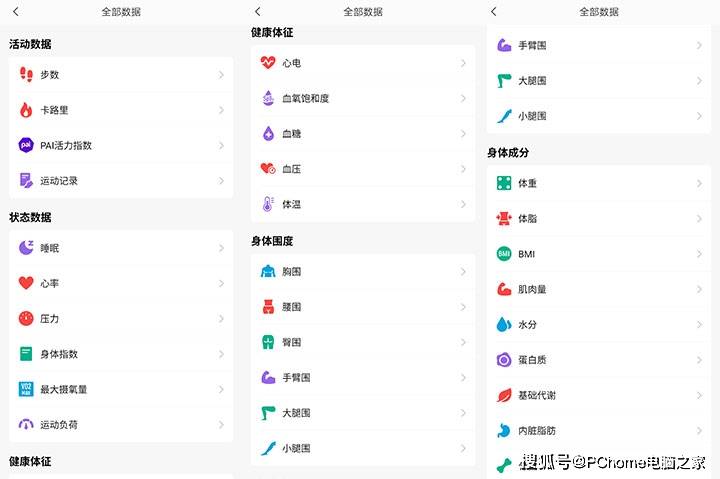The image size is (720, 479).
Task: Tap the green scale icon for 体重
Action: 504,183
